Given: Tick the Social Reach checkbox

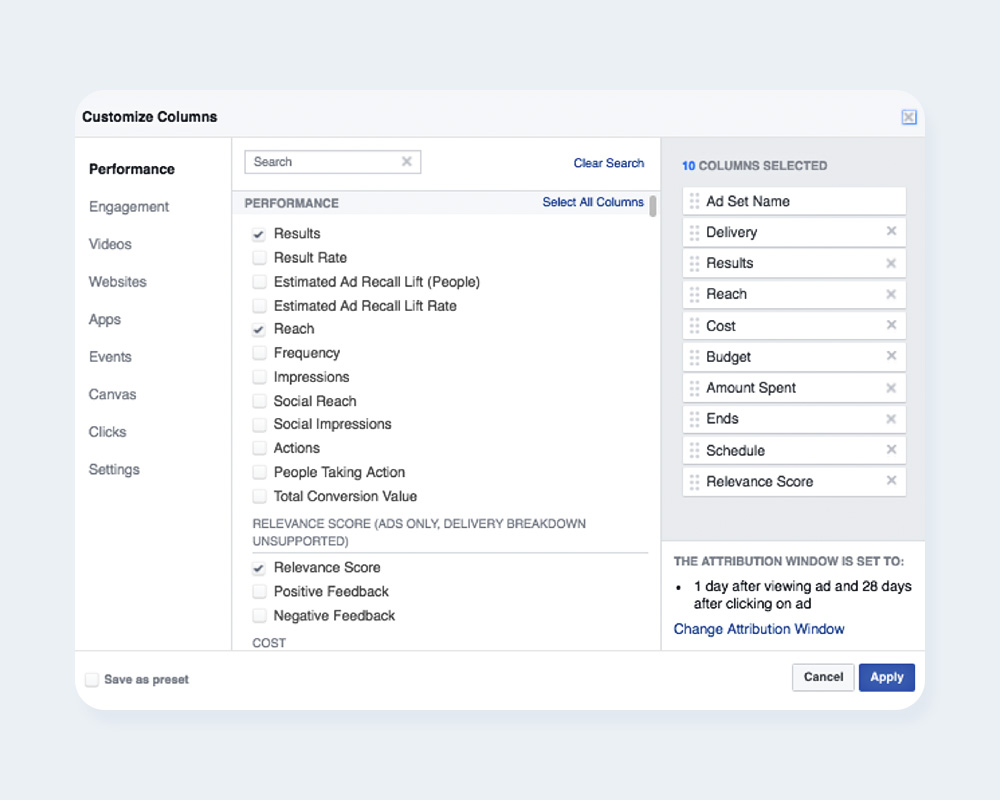Looking at the screenshot, I should tap(259, 401).
